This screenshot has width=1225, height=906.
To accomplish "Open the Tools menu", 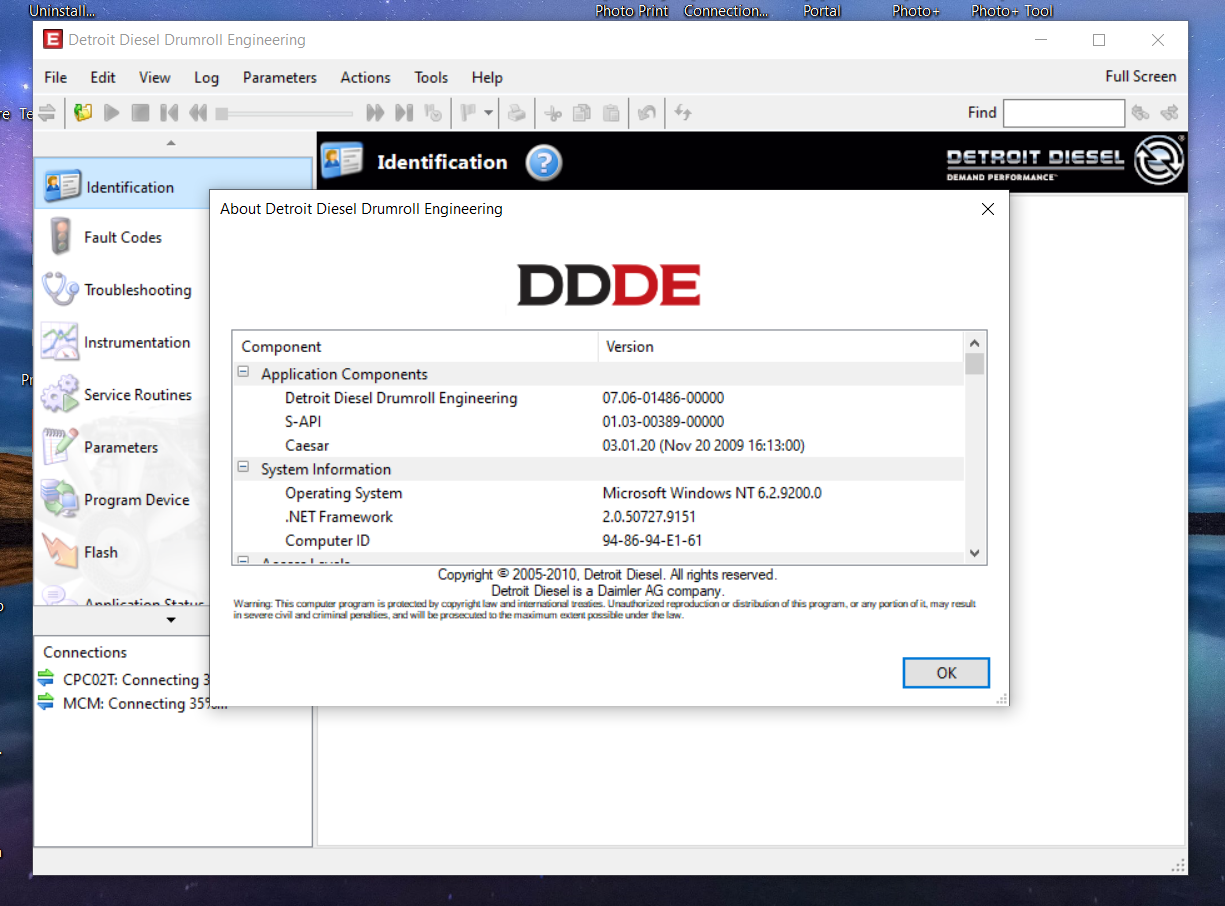I will 431,77.
